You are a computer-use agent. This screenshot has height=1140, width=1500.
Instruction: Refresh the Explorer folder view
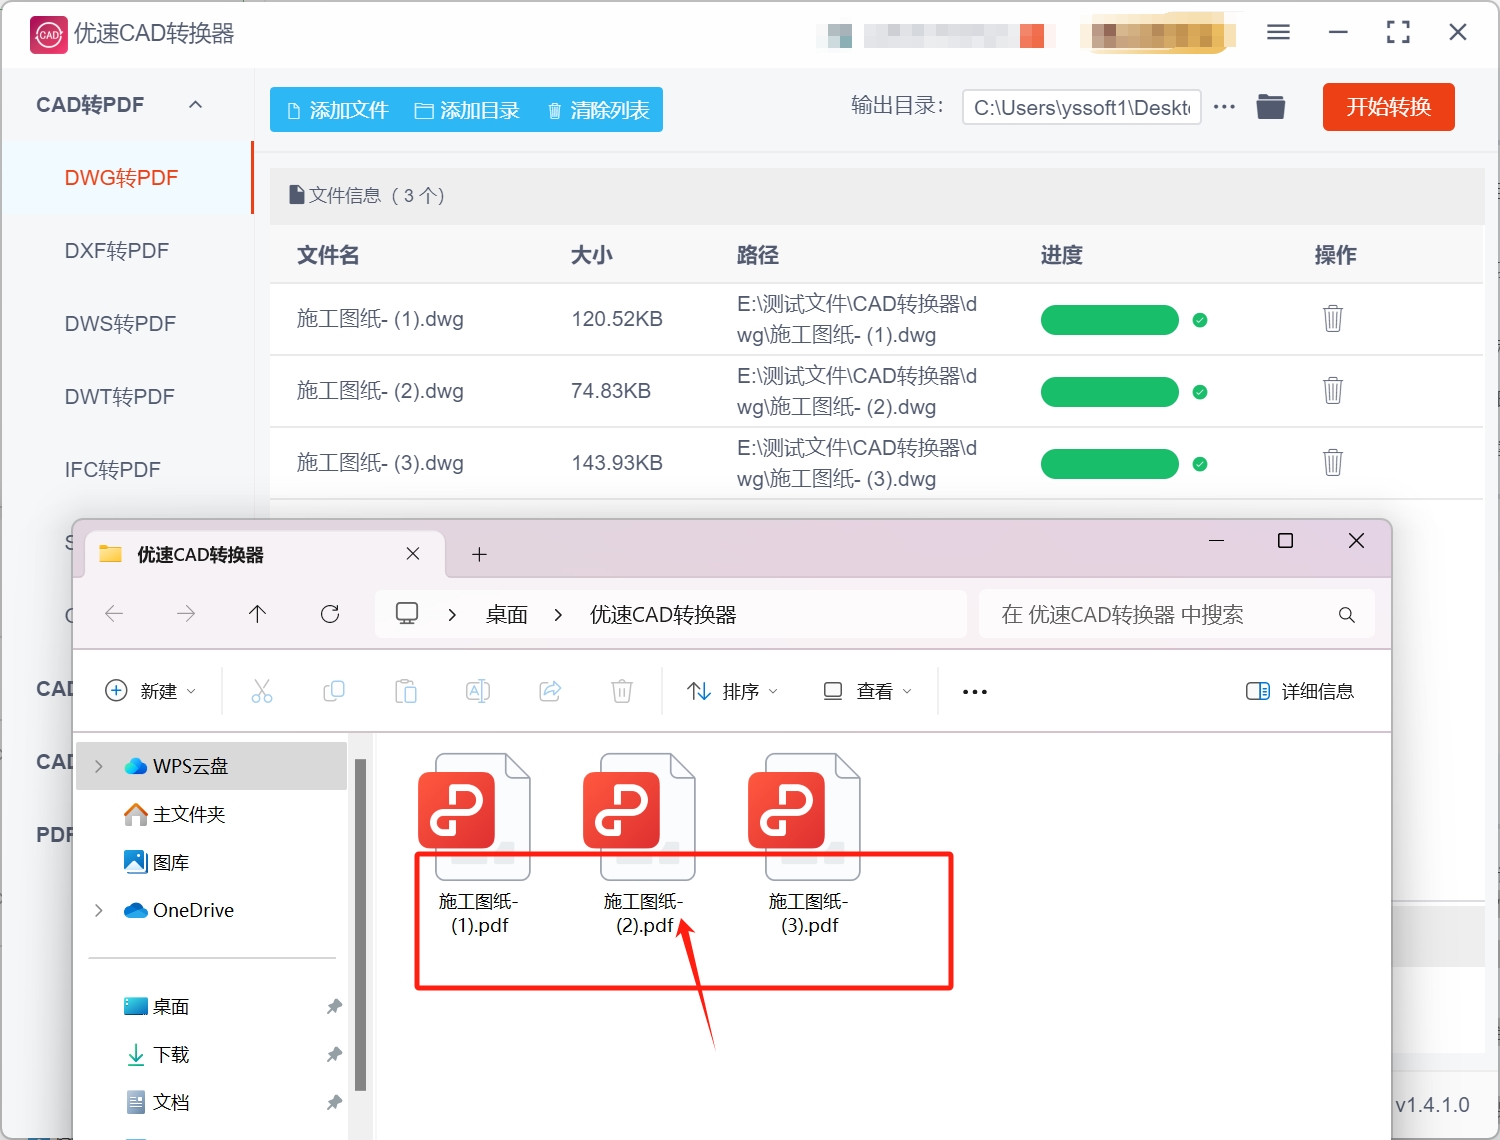pos(330,614)
